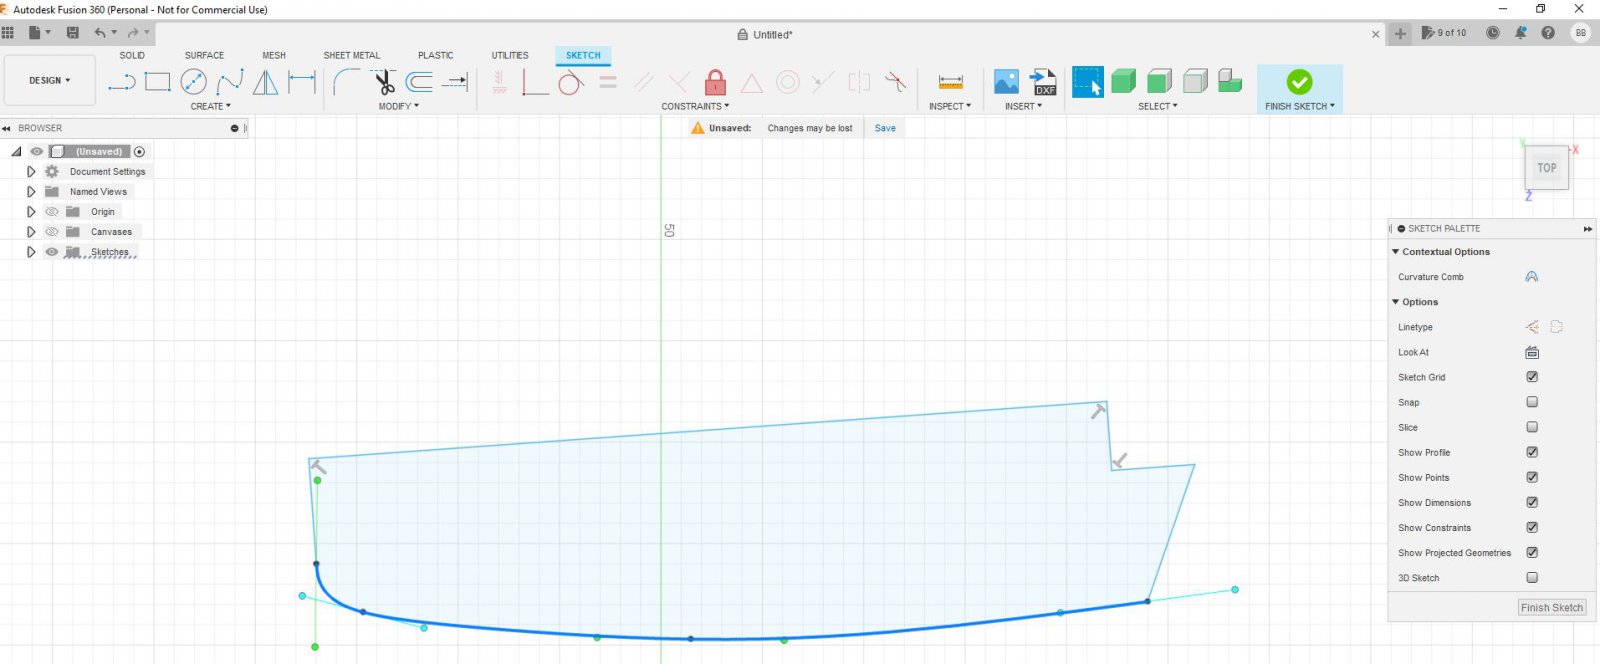Open the CONSTRAINTS dropdown menu

[x=695, y=106]
